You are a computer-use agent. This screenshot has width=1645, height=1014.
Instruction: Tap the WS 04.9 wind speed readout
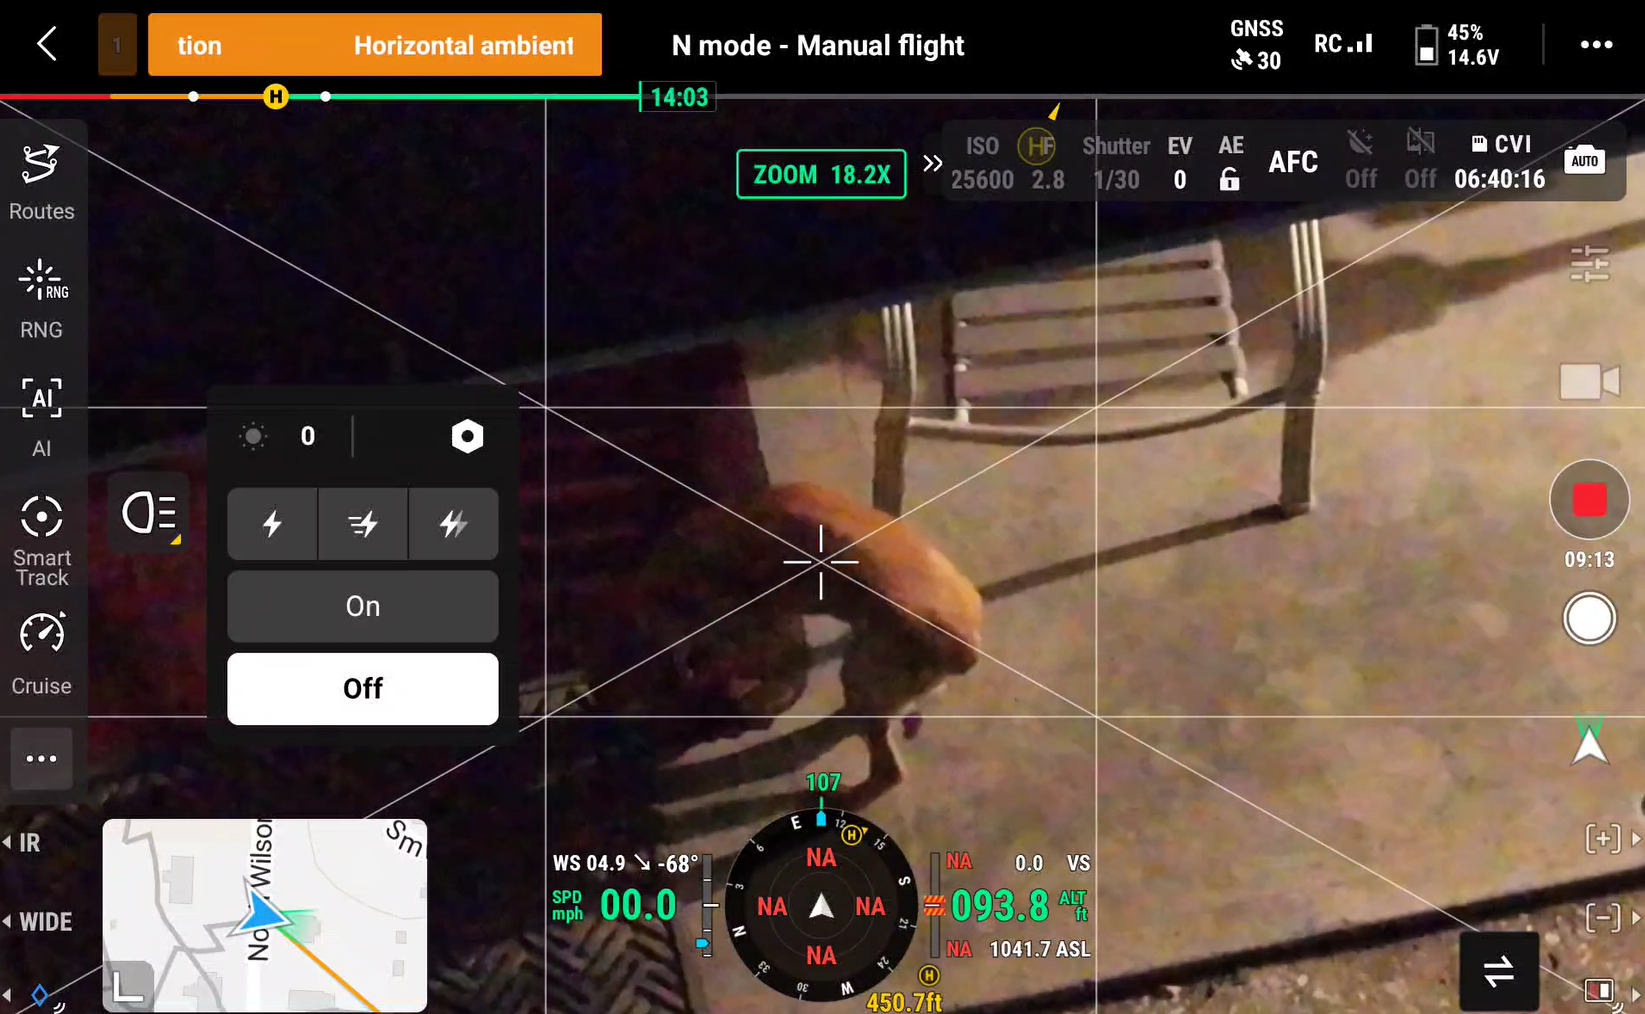(x=625, y=863)
